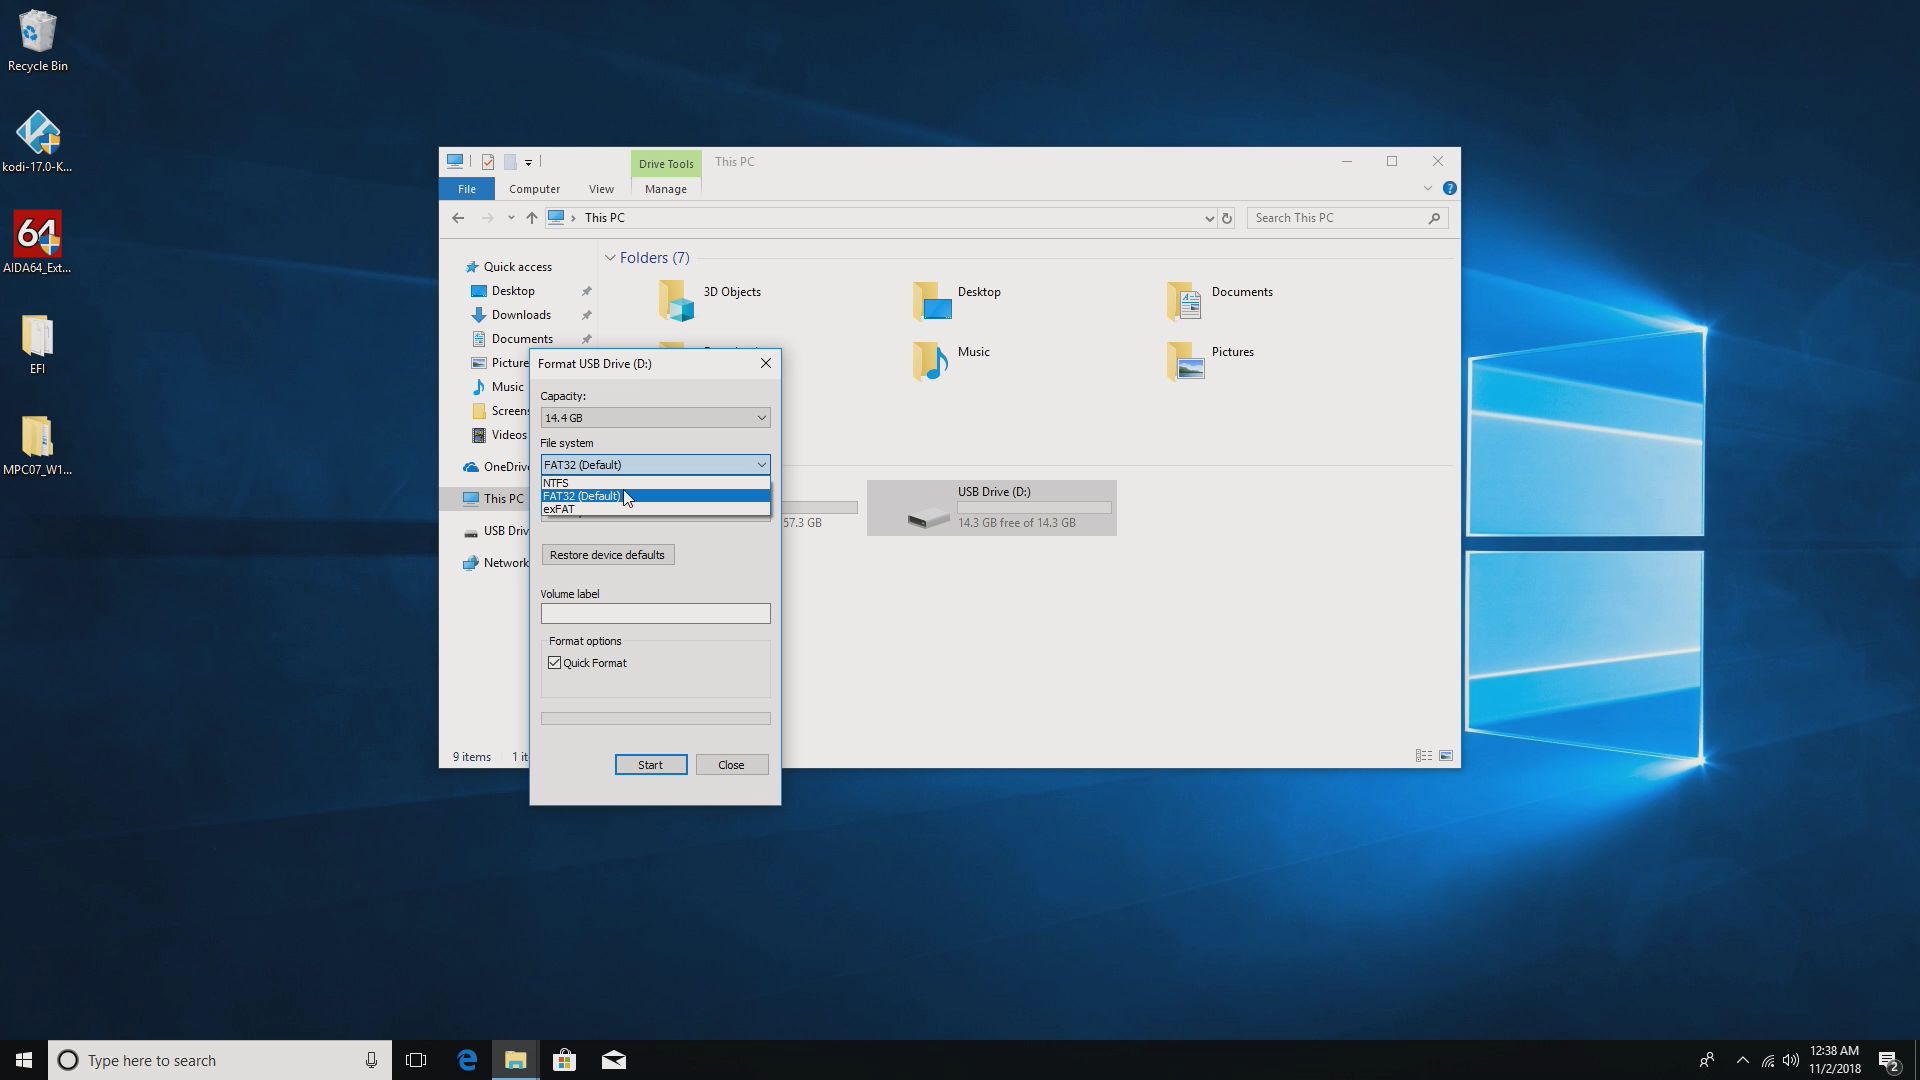The height and width of the screenshot is (1080, 1920).
Task: Open the 3D Objects folder
Action: [x=710, y=301]
